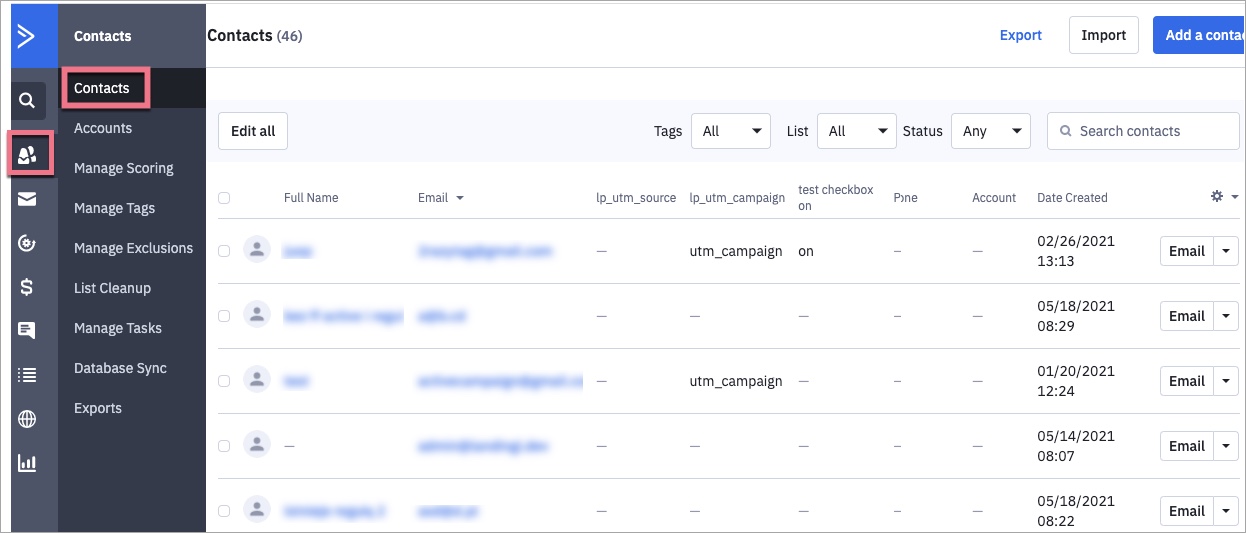
Task: Check the box for contact created 02/26/2021
Action: 224,251
